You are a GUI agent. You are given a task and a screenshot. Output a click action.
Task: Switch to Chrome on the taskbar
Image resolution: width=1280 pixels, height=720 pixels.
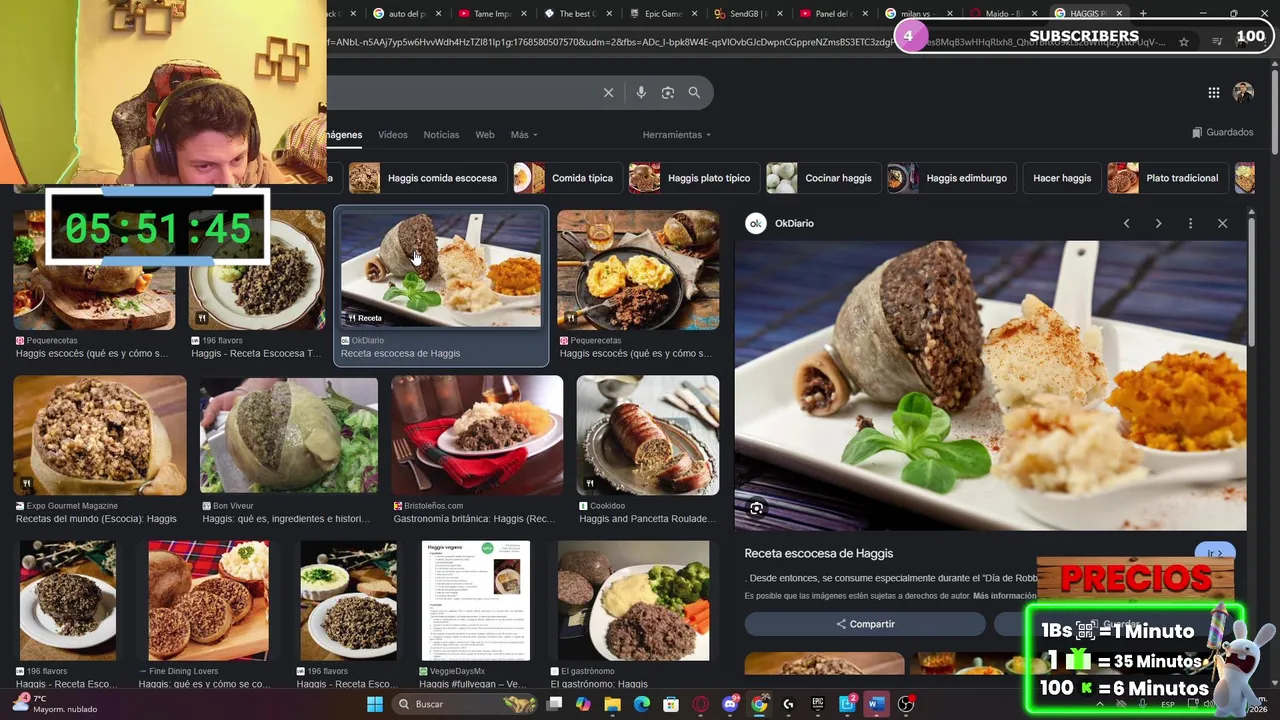(759, 704)
